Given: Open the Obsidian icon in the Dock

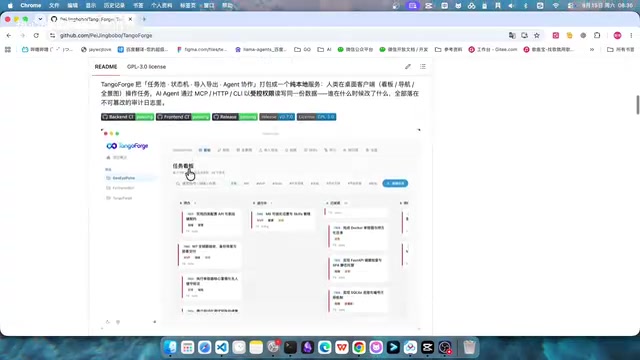Looking at the screenshot, I should pos(307,347).
